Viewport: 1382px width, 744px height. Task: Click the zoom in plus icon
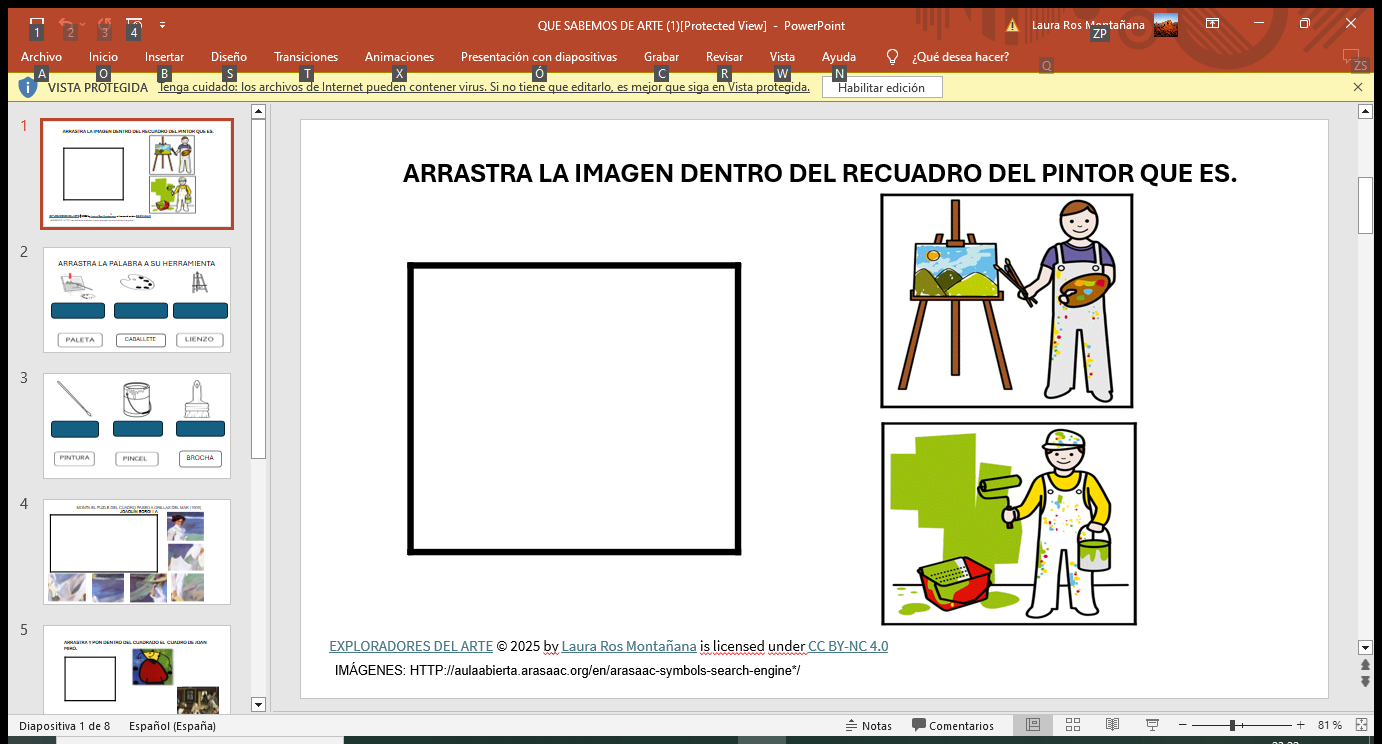click(x=1300, y=725)
